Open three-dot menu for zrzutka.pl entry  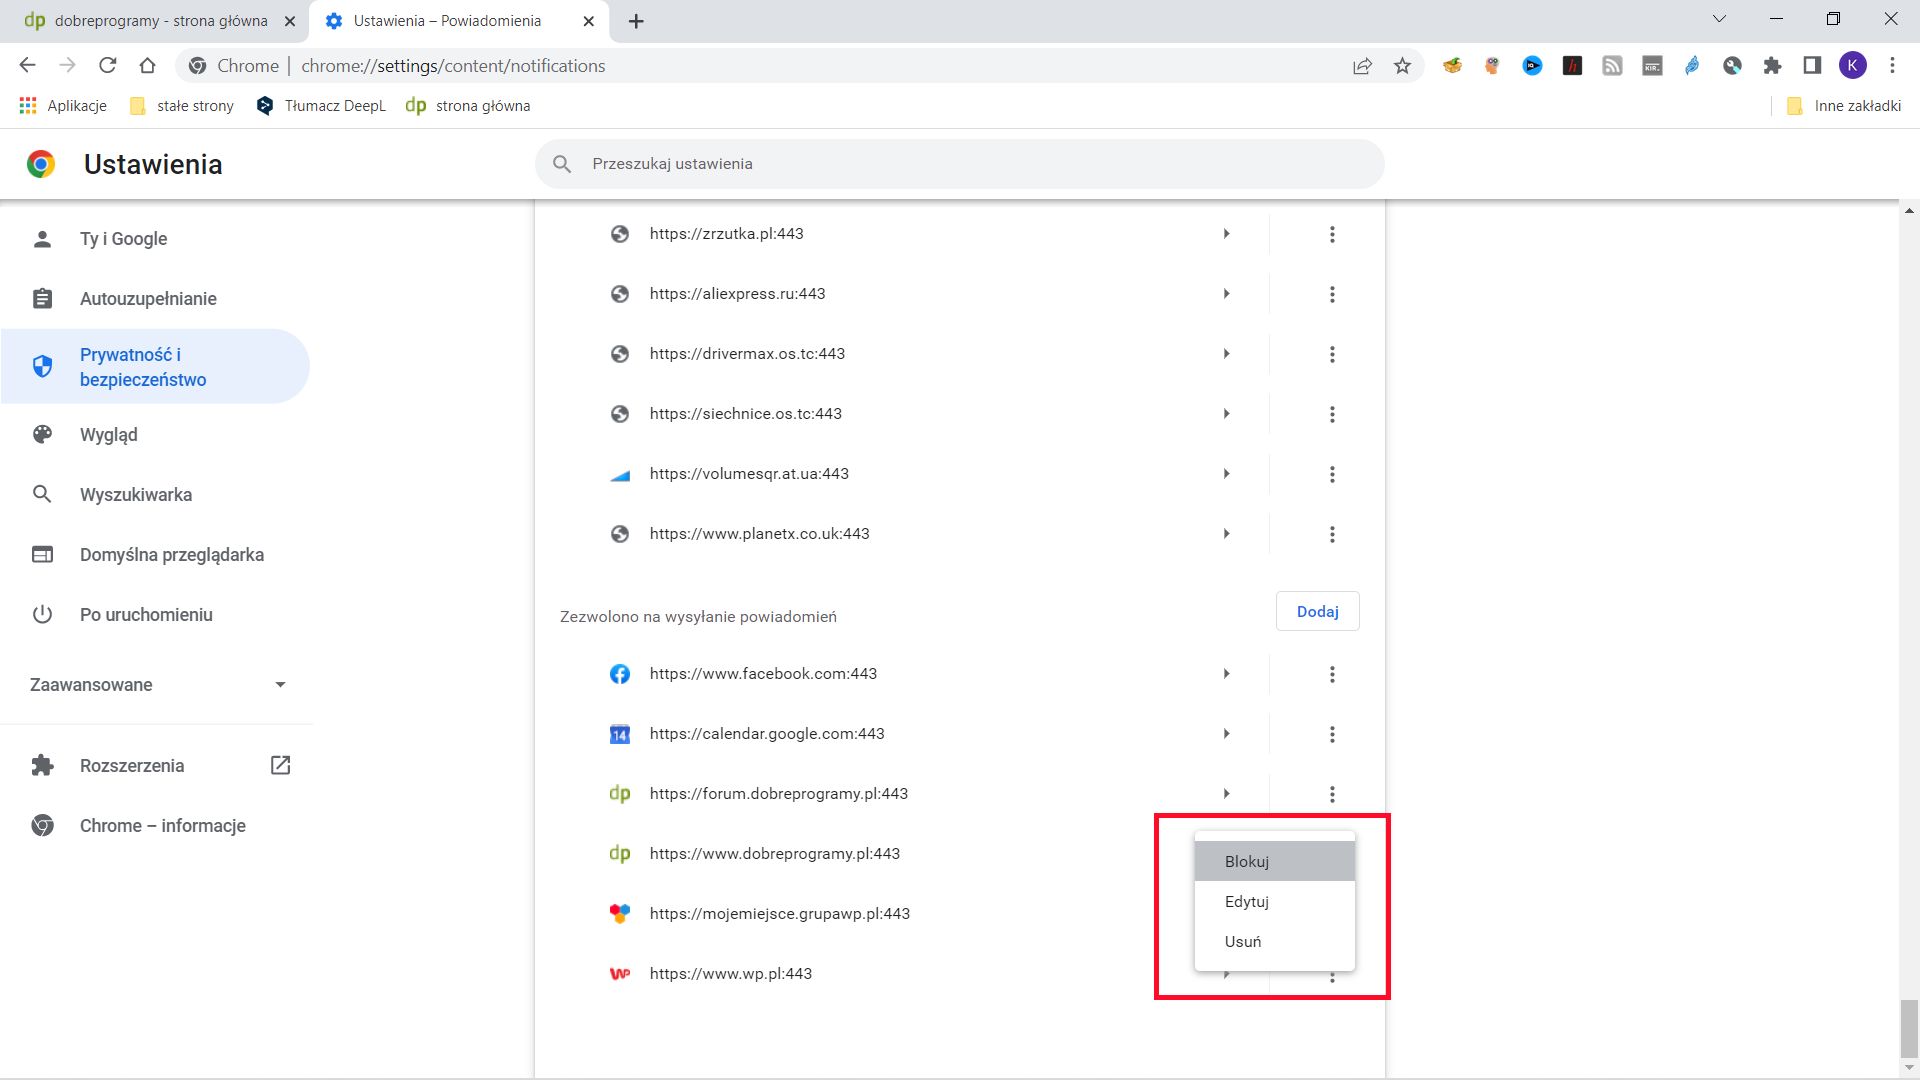point(1332,233)
